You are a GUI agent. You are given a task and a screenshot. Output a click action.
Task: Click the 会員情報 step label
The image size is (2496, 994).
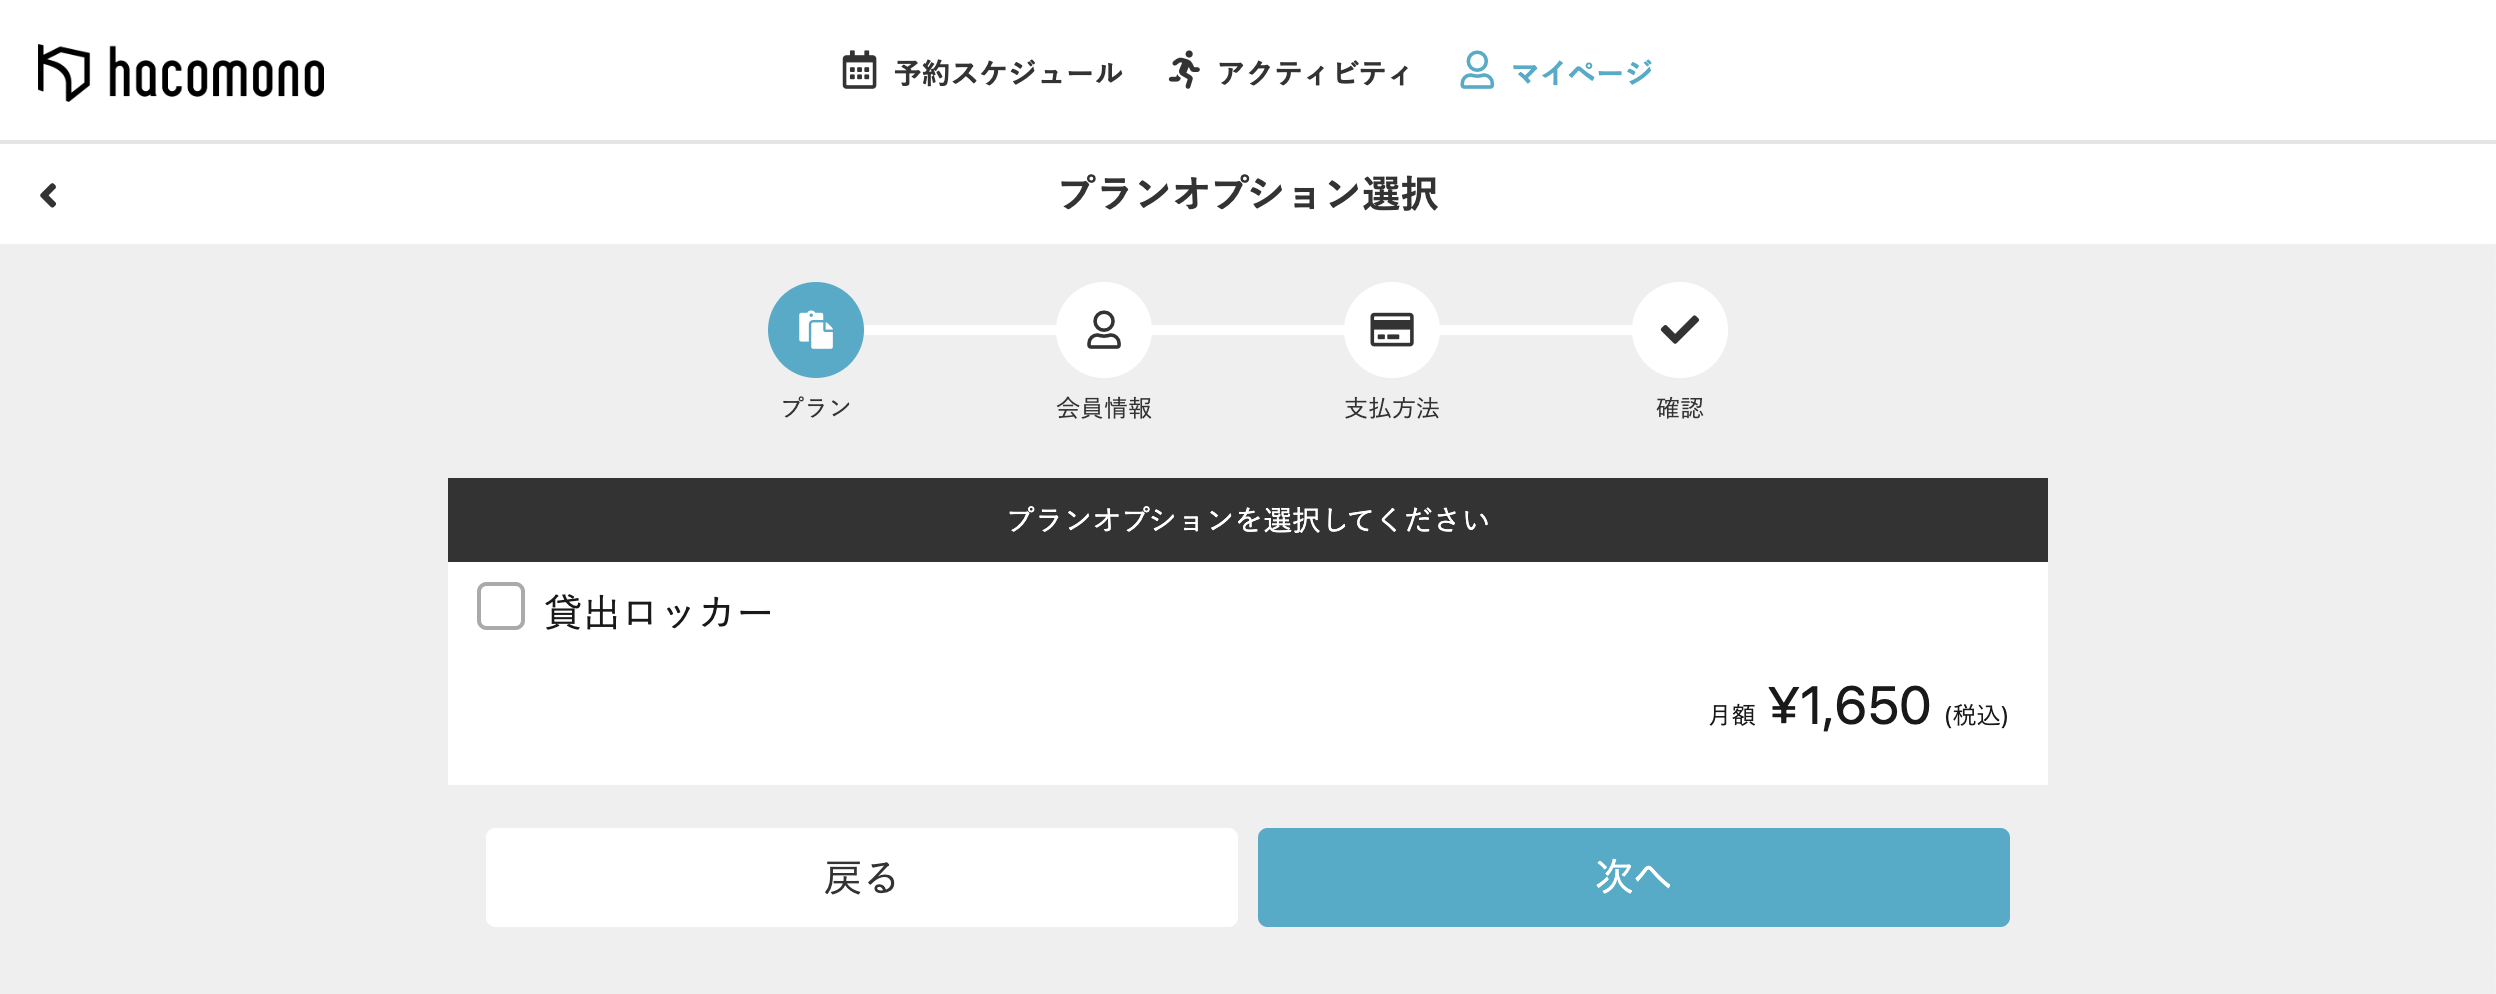click(1104, 408)
